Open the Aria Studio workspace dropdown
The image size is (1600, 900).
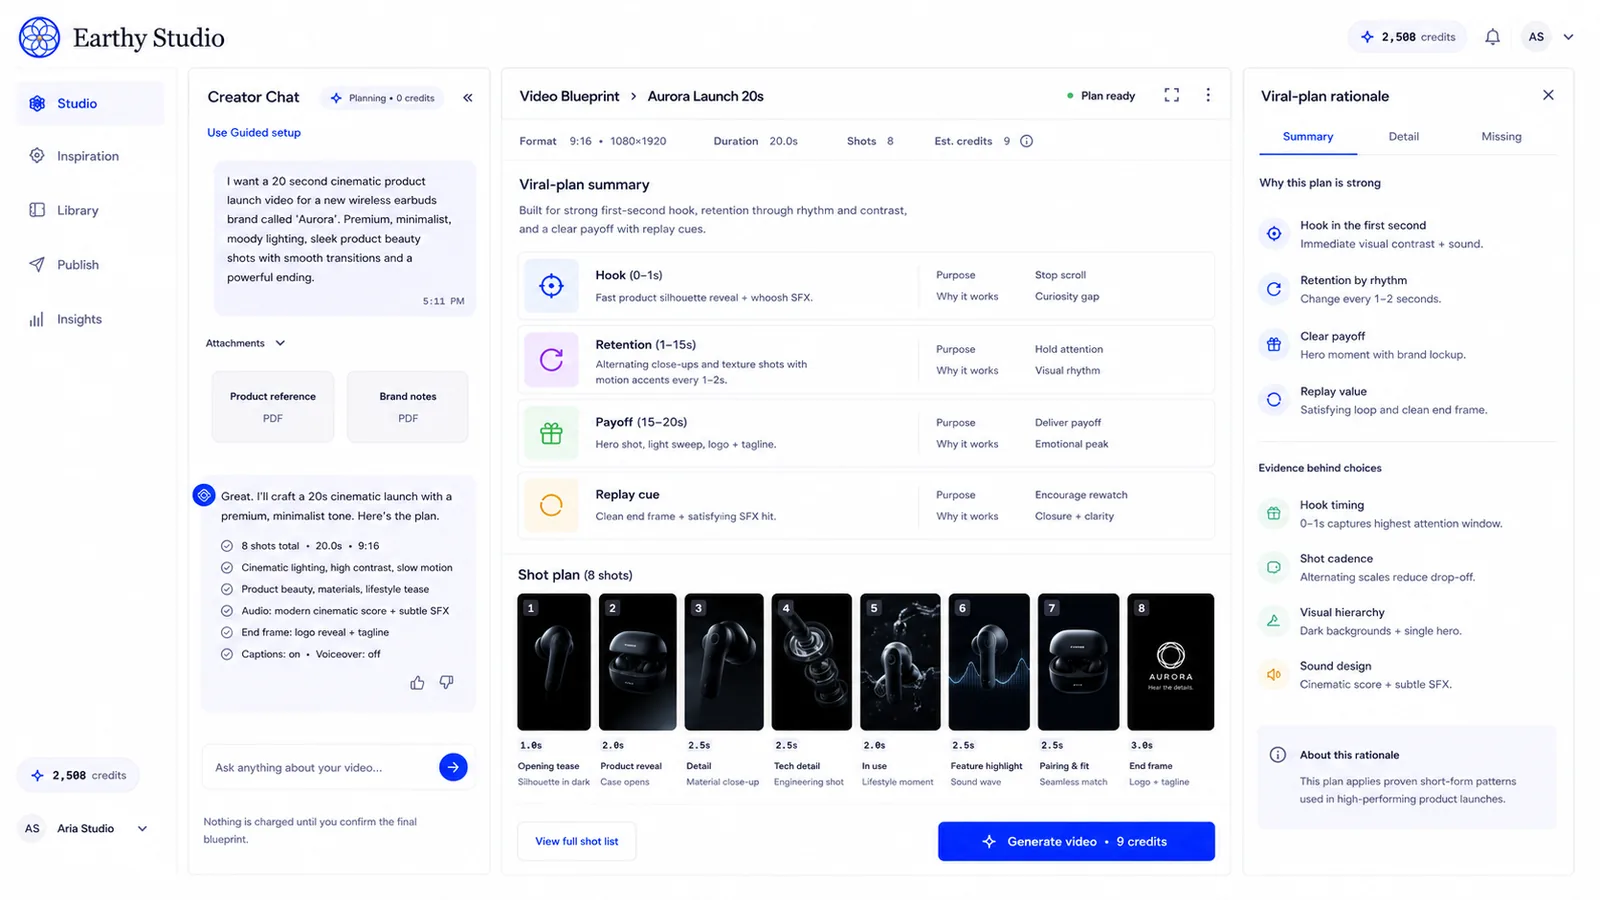point(86,829)
